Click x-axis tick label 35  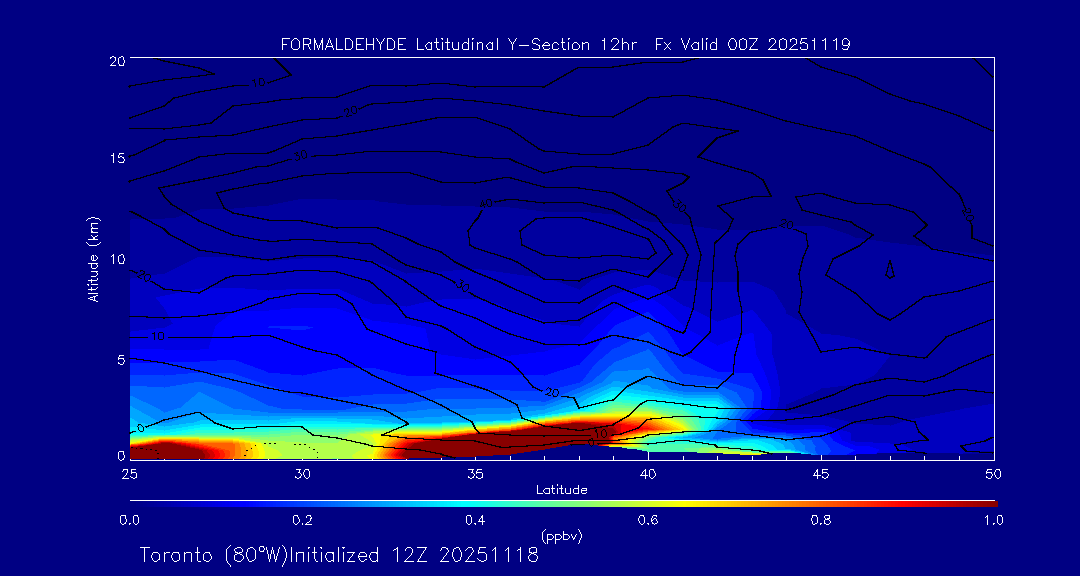475,474
